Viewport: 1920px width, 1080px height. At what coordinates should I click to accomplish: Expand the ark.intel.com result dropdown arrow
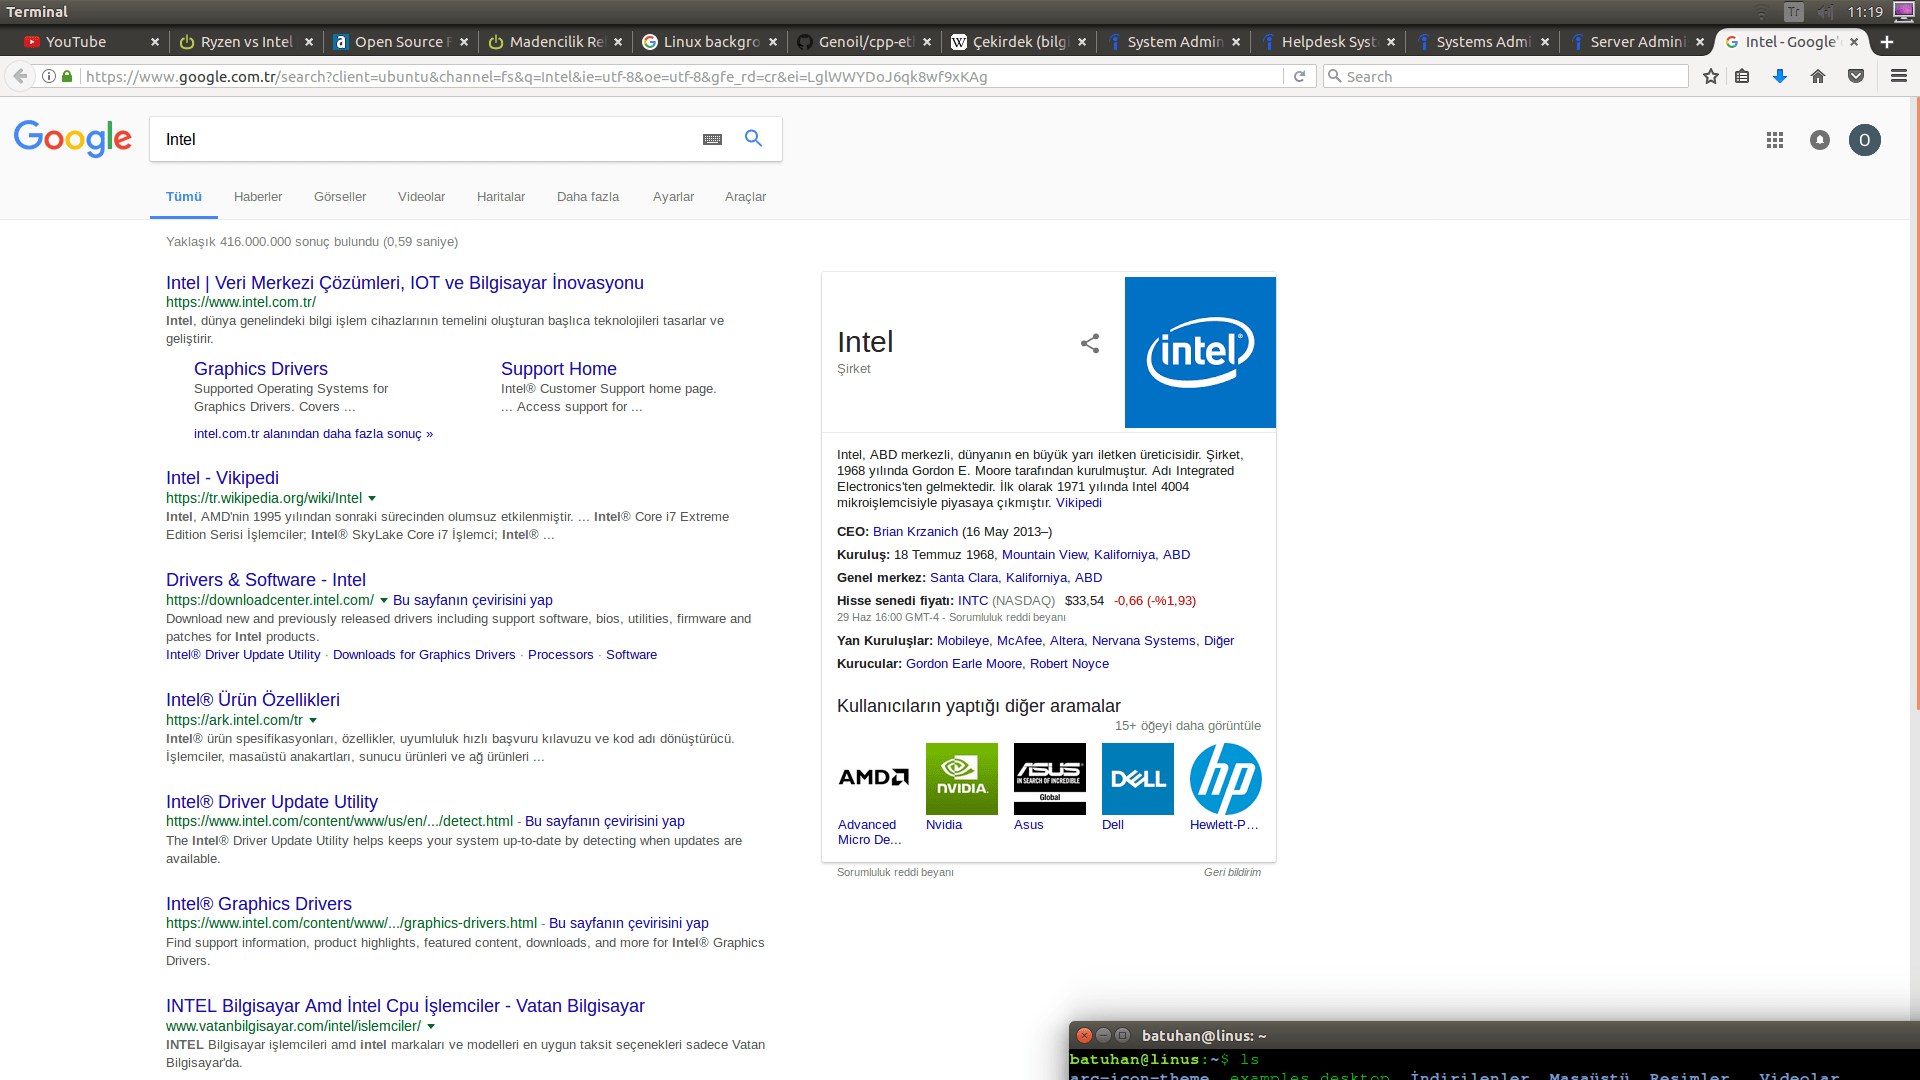click(x=313, y=720)
